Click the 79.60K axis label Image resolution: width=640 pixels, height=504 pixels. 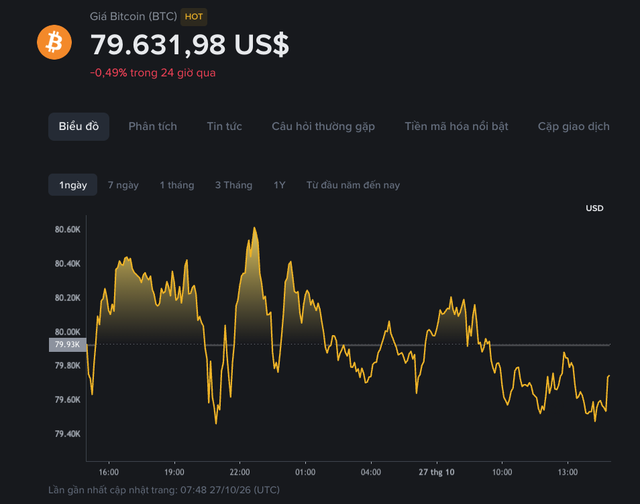point(68,400)
